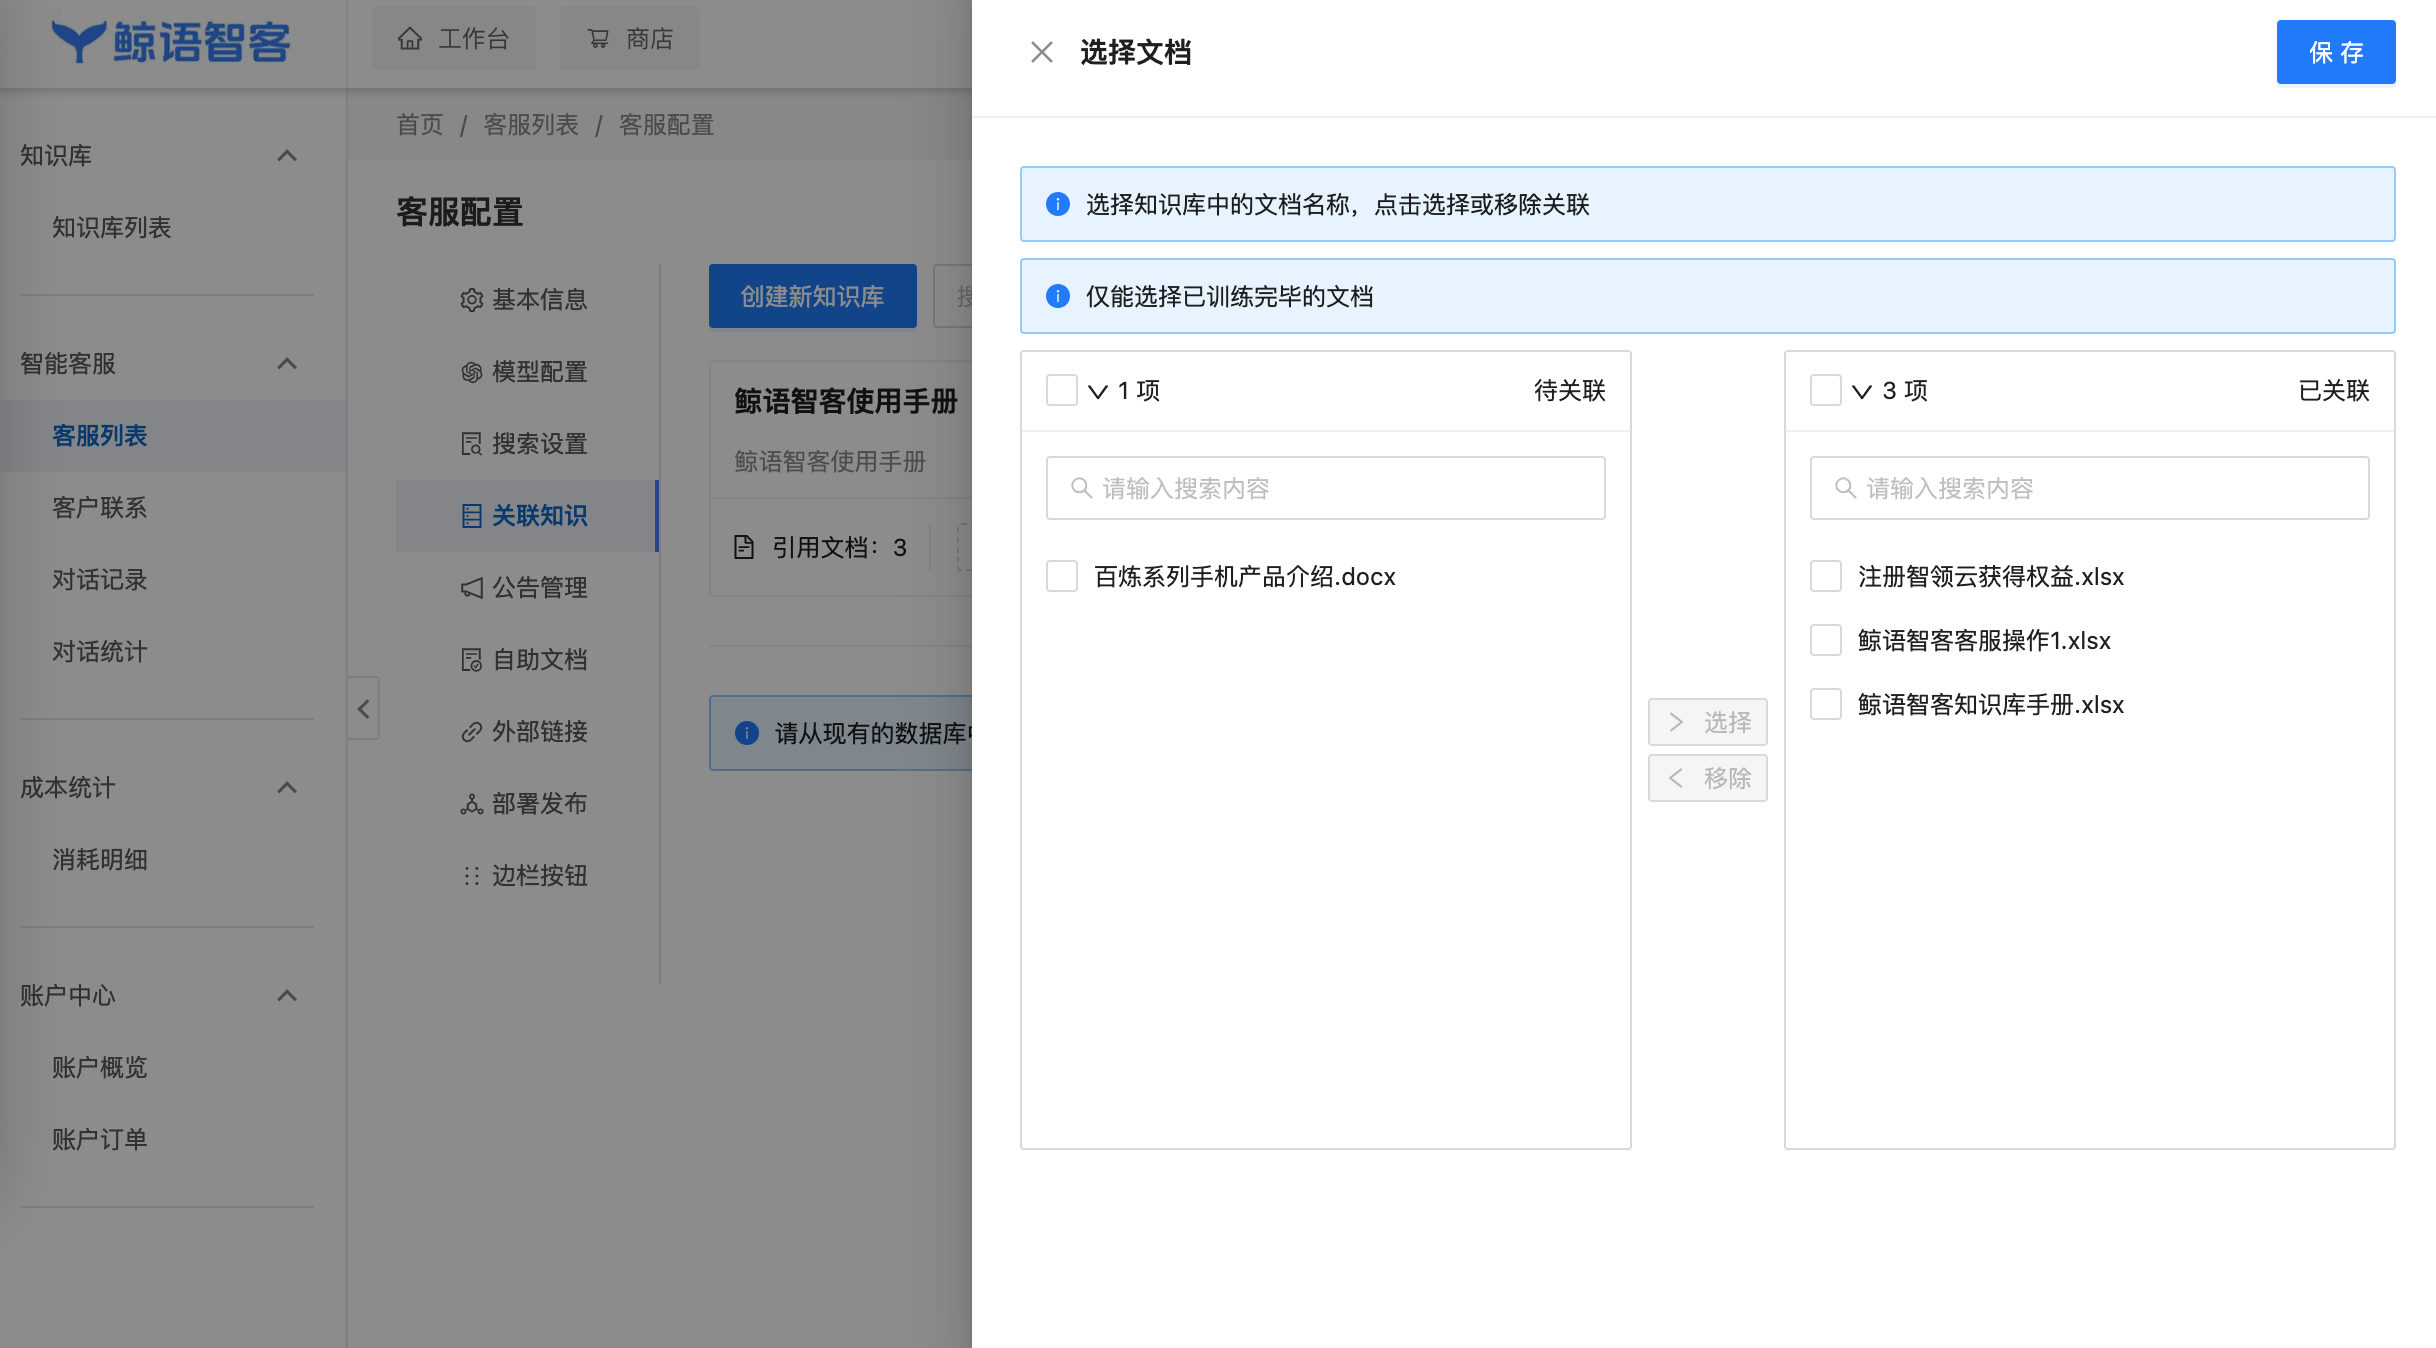The height and width of the screenshot is (1348, 2436).
Task: Toggle select-all checkbox in 已关联 list
Action: [x=1825, y=390]
